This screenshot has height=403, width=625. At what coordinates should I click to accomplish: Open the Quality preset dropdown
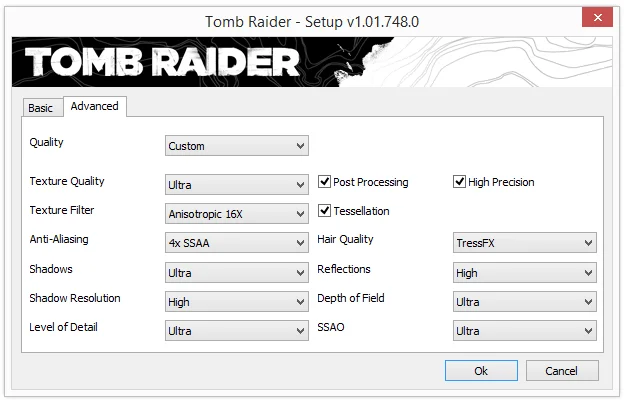(237, 146)
